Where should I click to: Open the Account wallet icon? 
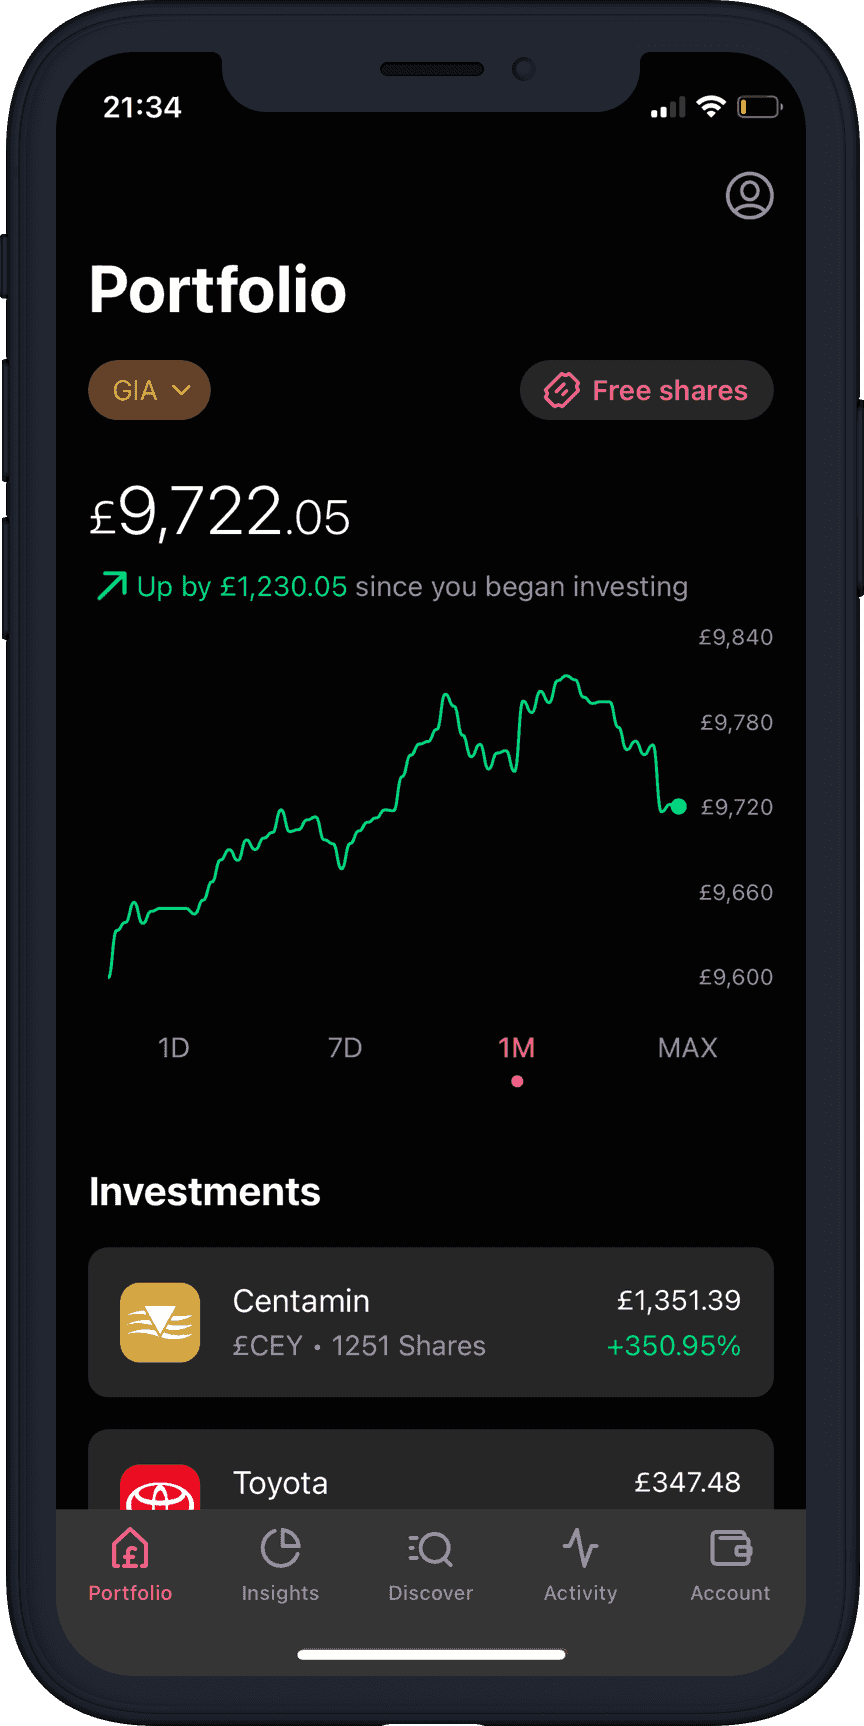(x=730, y=1548)
